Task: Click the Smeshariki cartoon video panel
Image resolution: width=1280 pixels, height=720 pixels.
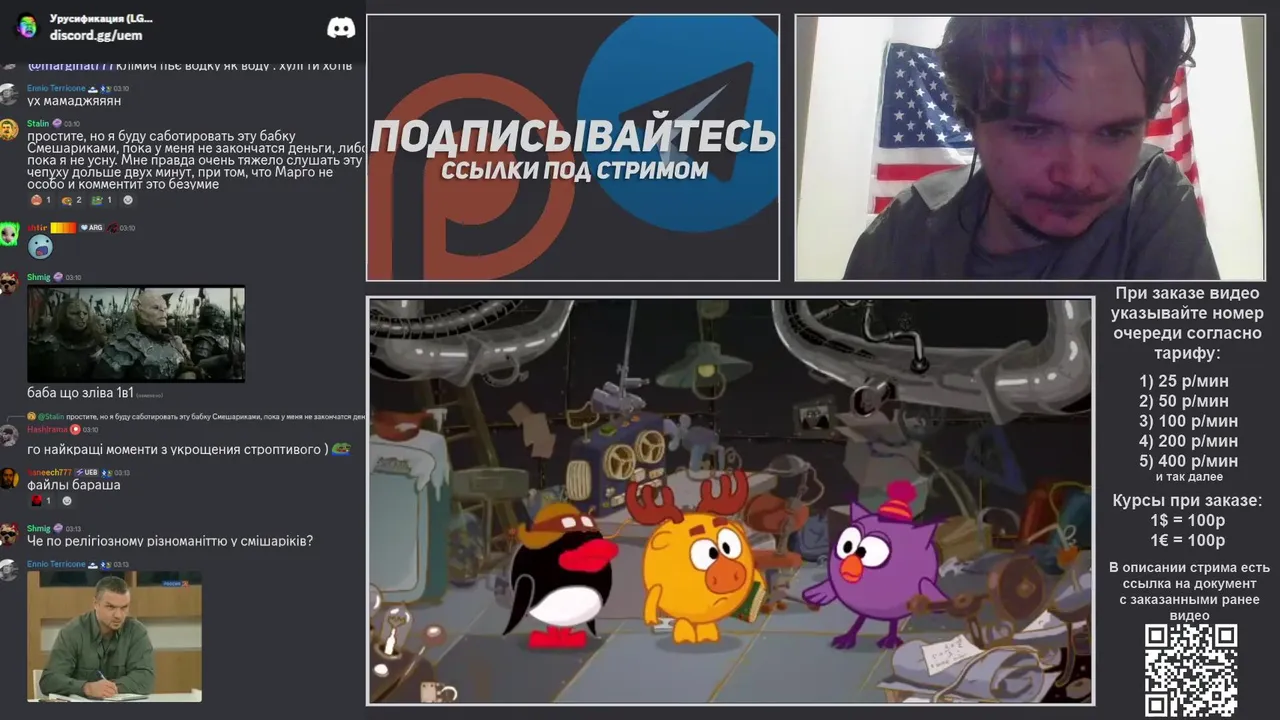Action: 731,501
